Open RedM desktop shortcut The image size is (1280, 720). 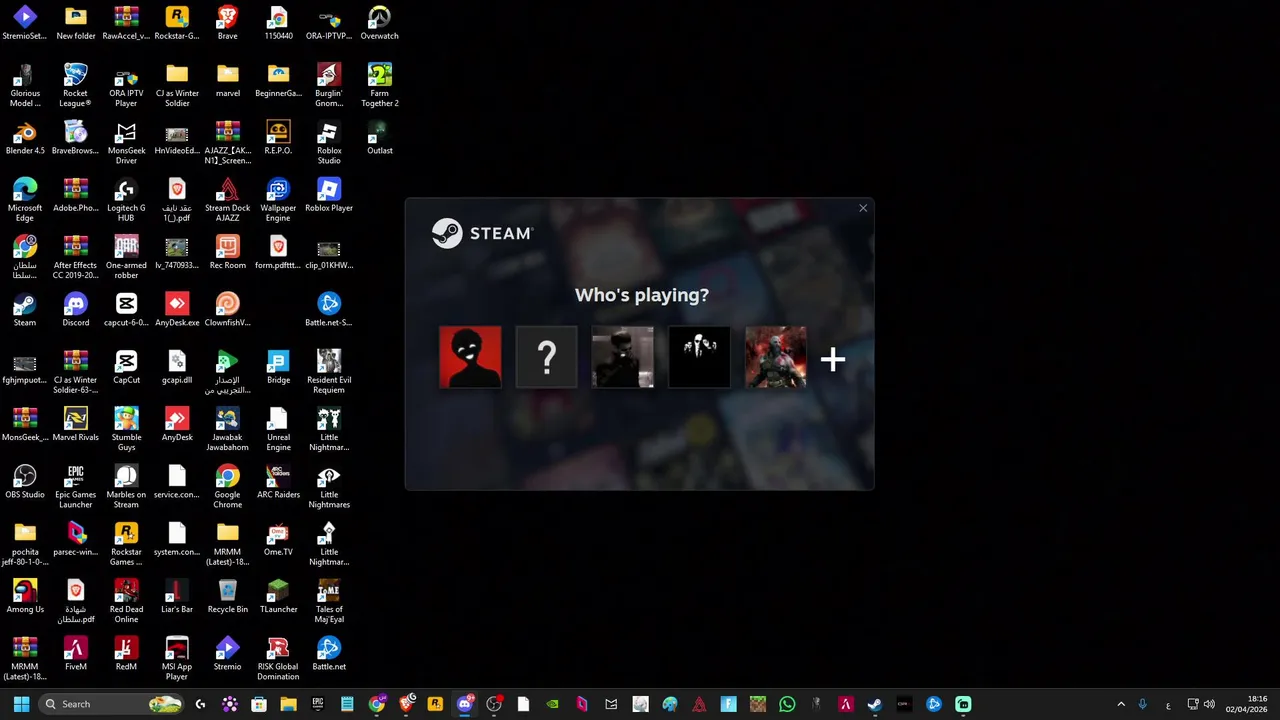coord(126,654)
